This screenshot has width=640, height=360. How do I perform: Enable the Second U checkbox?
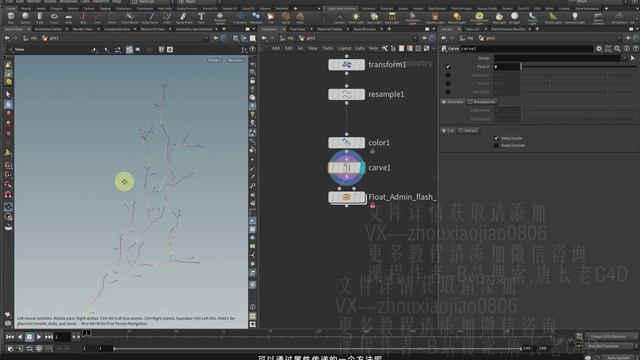pyautogui.click(x=448, y=75)
